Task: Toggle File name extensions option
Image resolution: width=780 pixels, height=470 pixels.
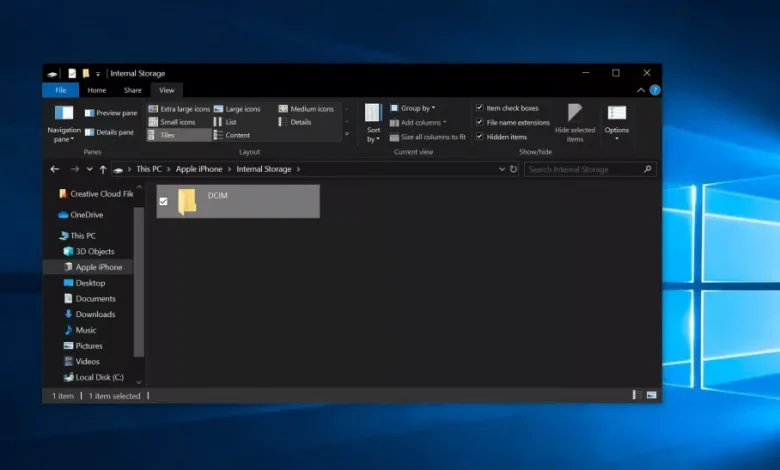Action: tap(513, 122)
